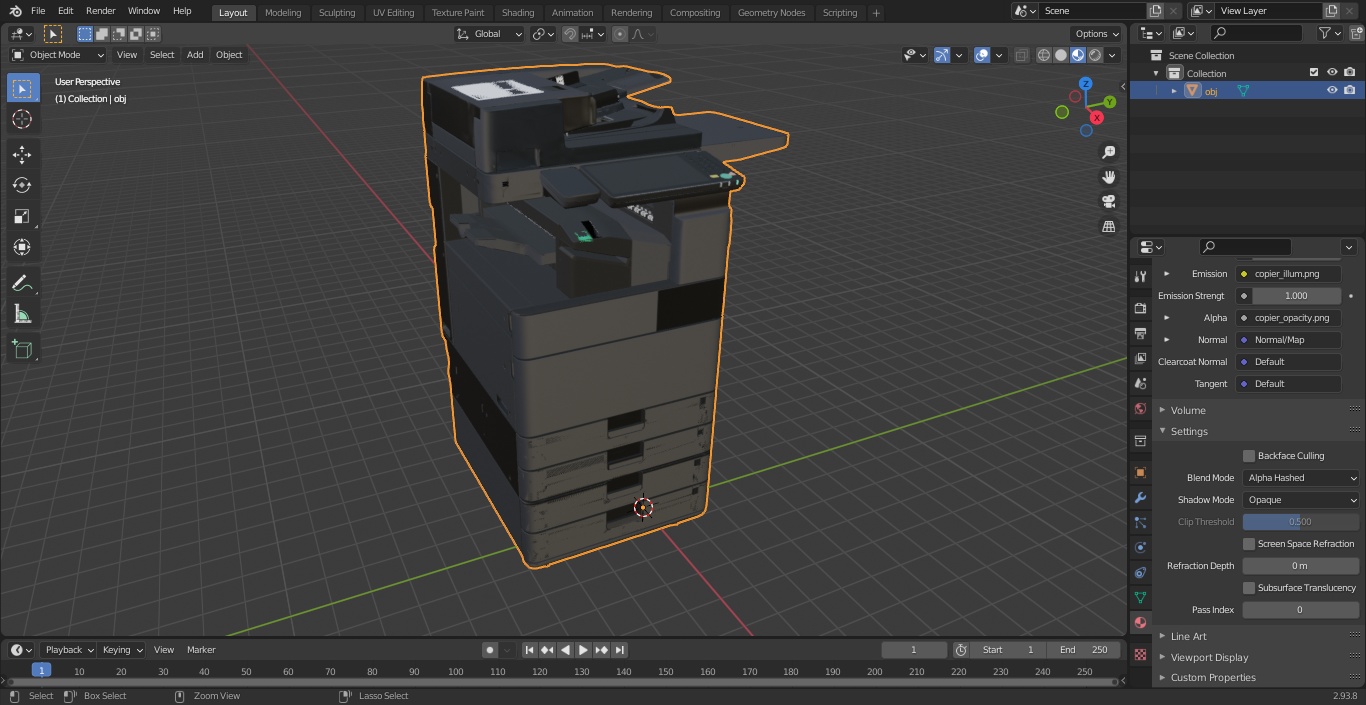Play the animation forward
The height and width of the screenshot is (705, 1366).
coord(583,650)
